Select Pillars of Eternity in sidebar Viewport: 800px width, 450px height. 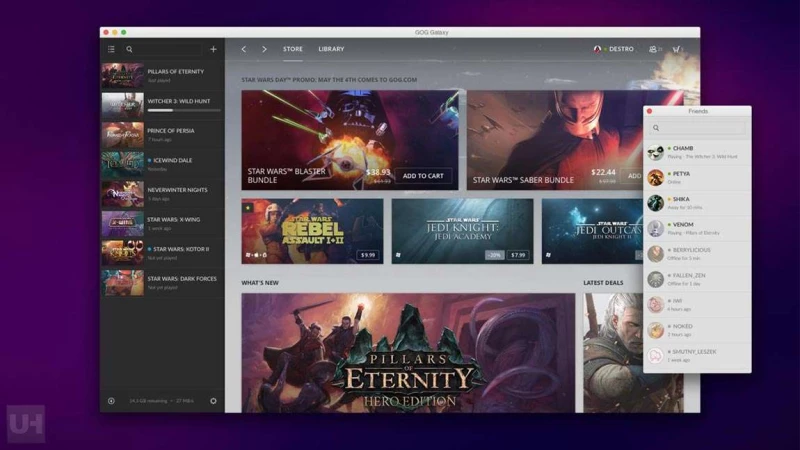(162, 76)
